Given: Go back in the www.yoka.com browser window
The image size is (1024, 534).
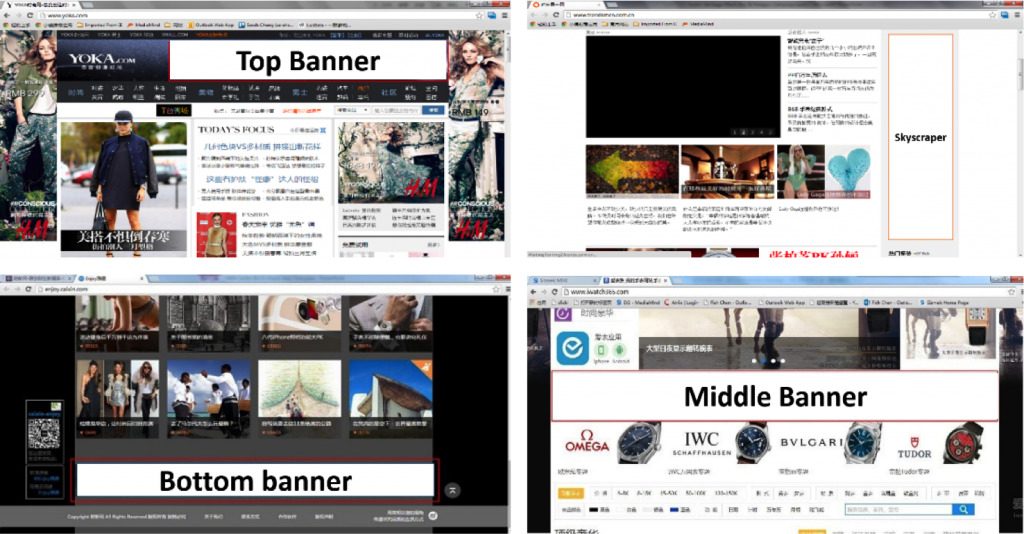Looking at the screenshot, I should [x=5, y=15].
